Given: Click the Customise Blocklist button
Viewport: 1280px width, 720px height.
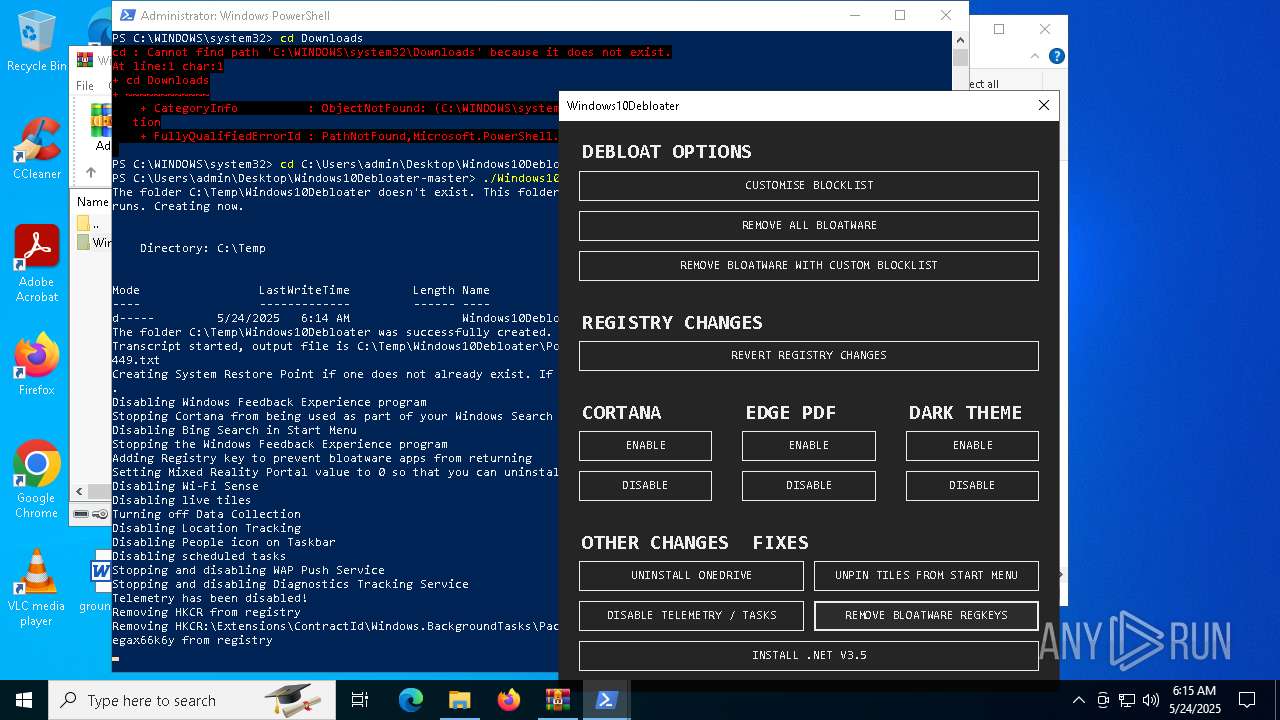Looking at the screenshot, I should pyautogui.click(x=808, y=185).
